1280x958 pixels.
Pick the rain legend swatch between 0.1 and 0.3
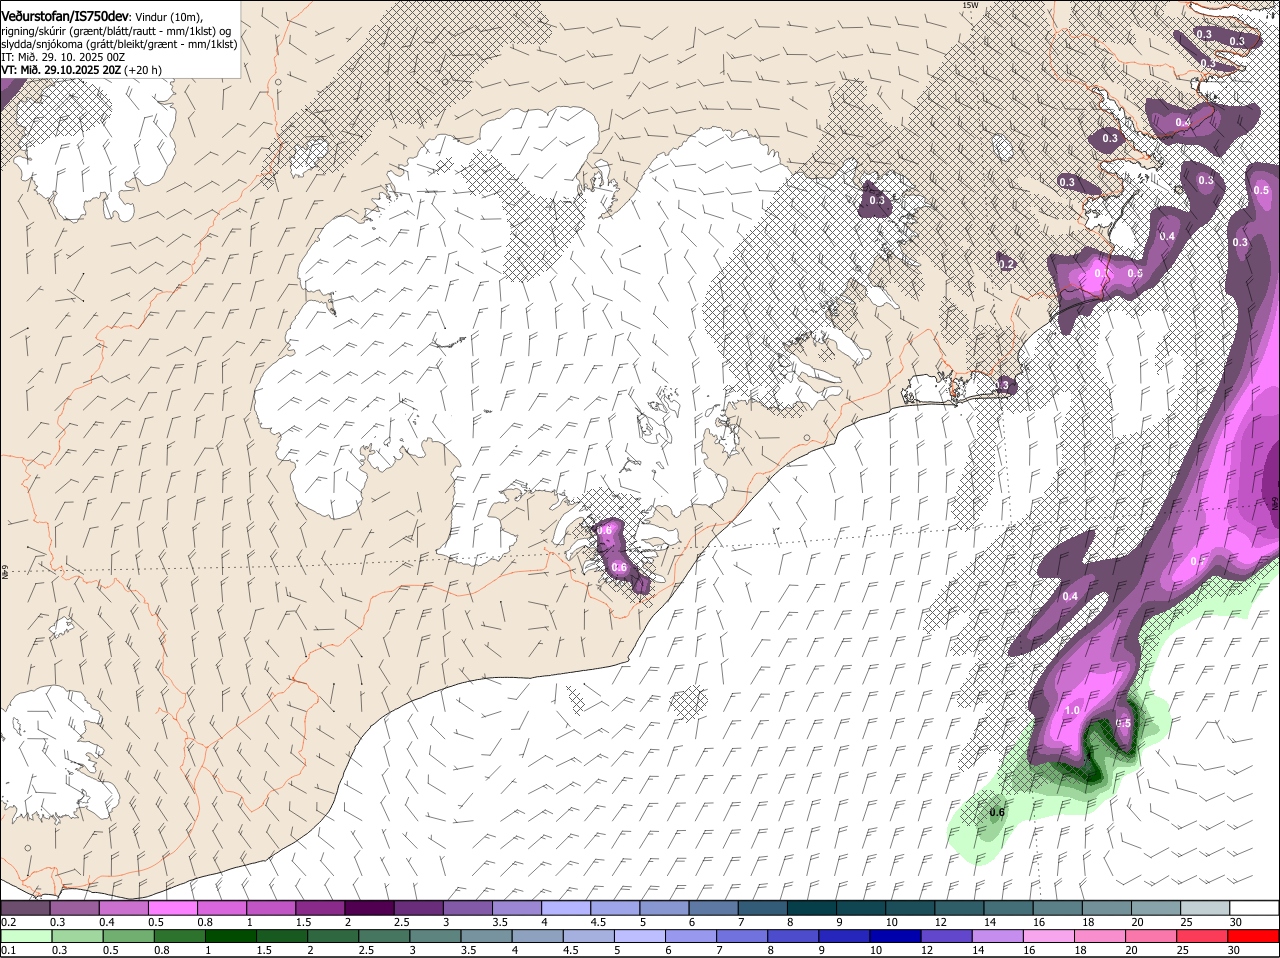coord(25,936)
